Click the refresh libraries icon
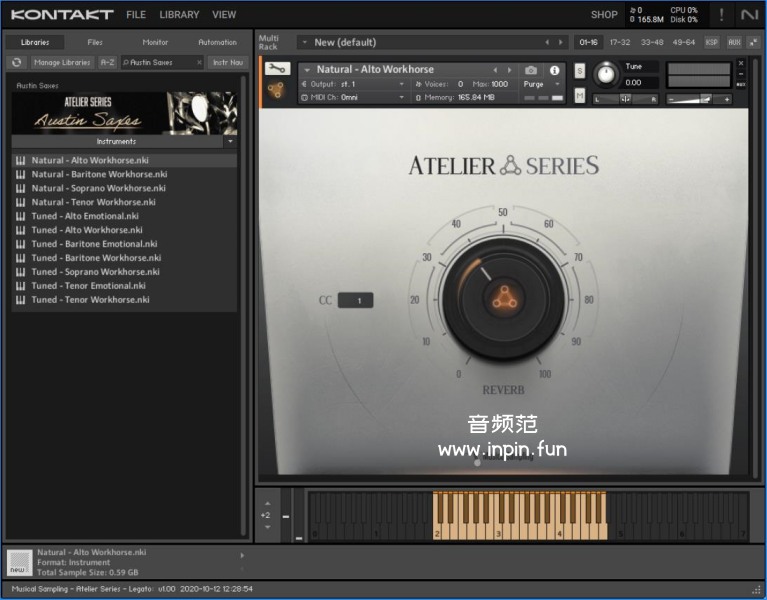This screenshot has width=767, height=600. [16, 62]
